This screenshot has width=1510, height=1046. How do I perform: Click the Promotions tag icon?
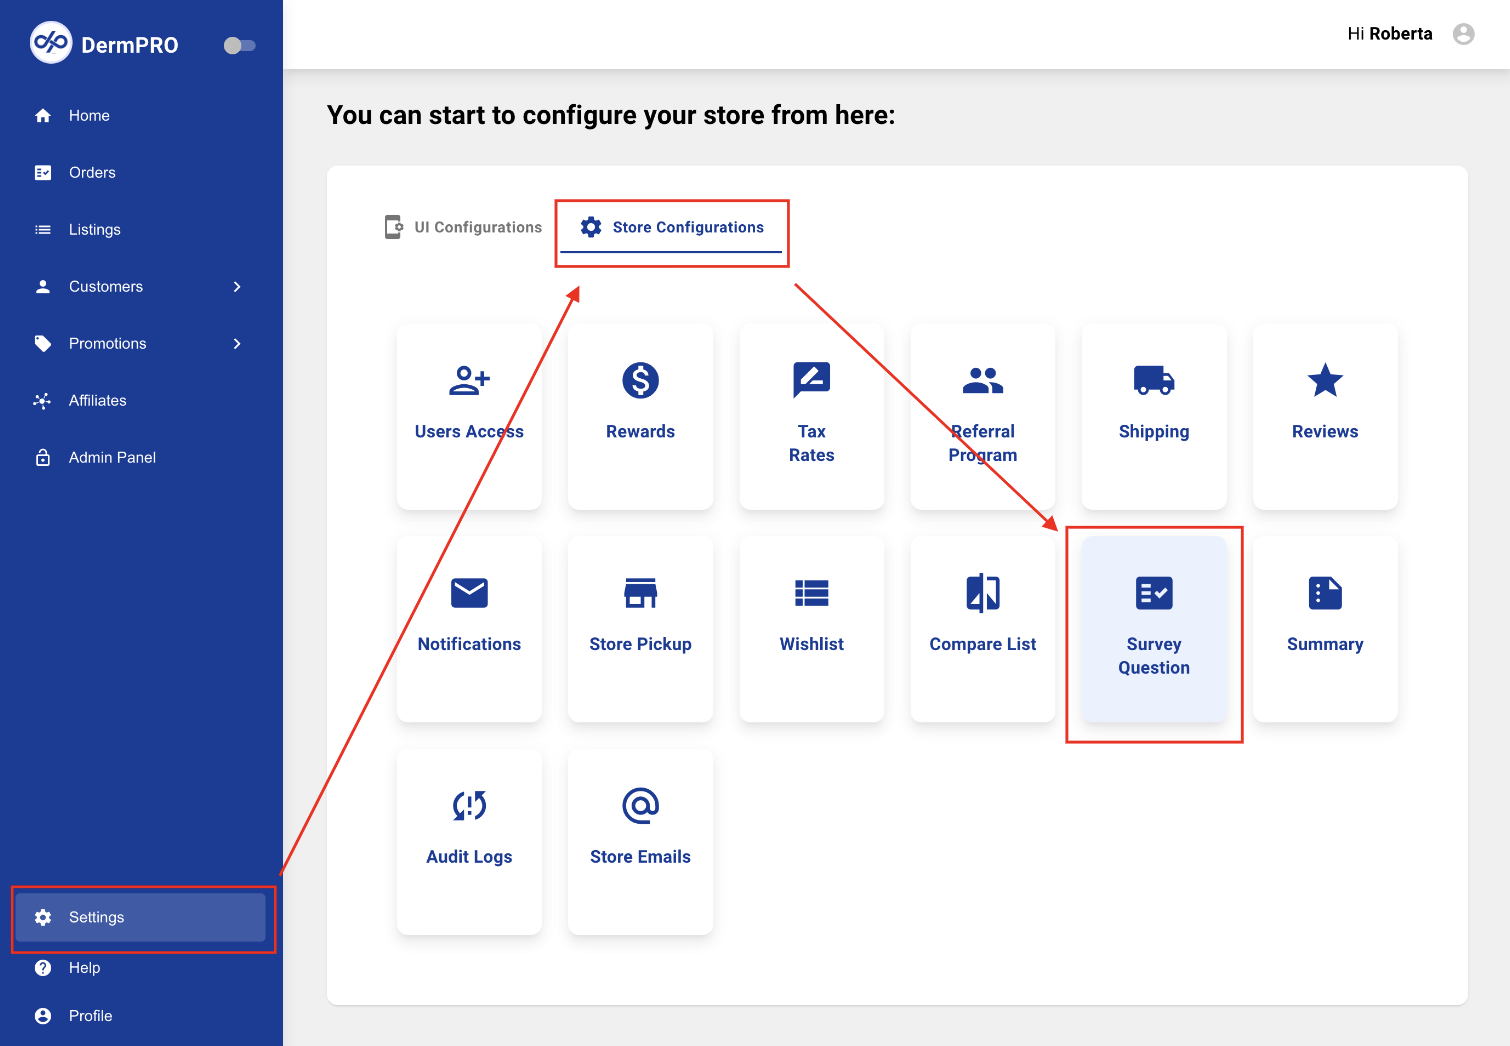pyautogui.click(x=43, y=344)
